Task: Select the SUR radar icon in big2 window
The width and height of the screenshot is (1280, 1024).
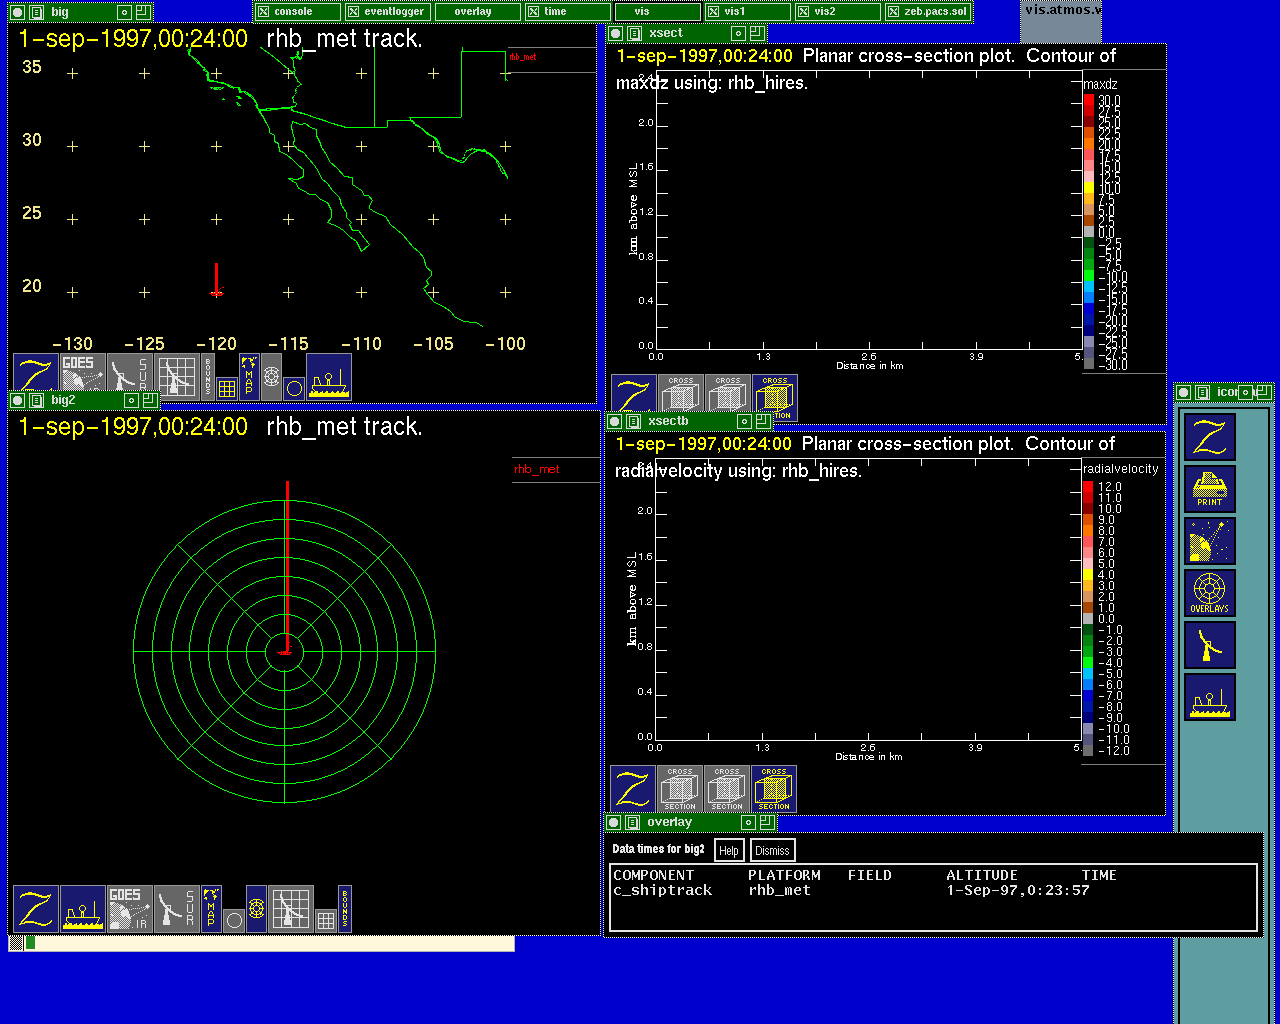Action: click(176, 908)
